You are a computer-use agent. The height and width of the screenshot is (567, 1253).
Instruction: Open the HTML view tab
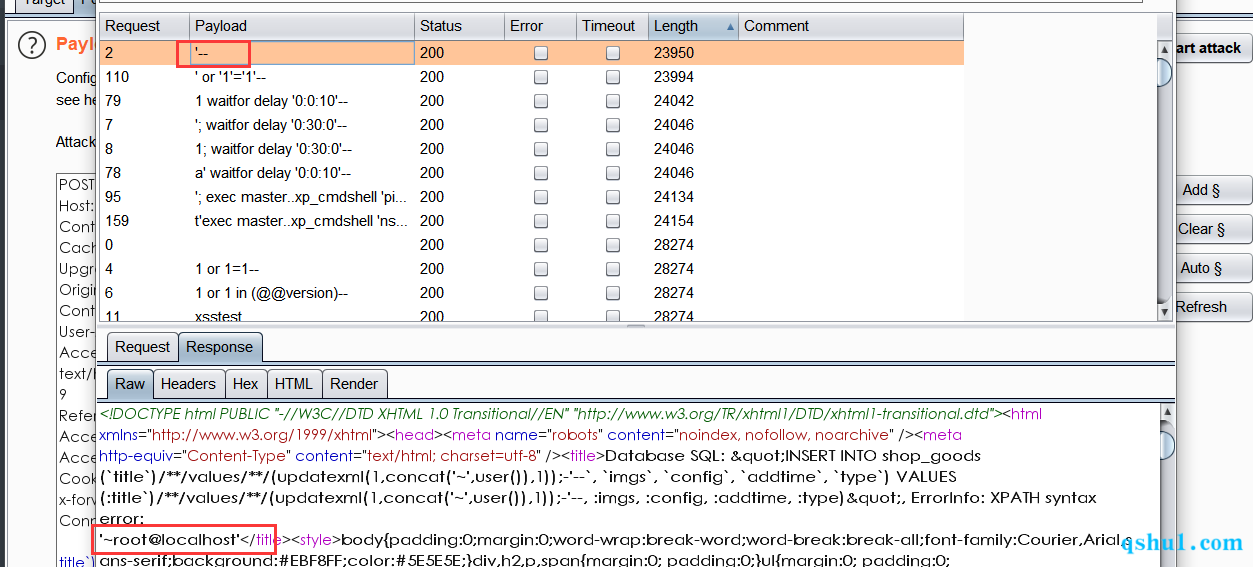pos(294,383)
